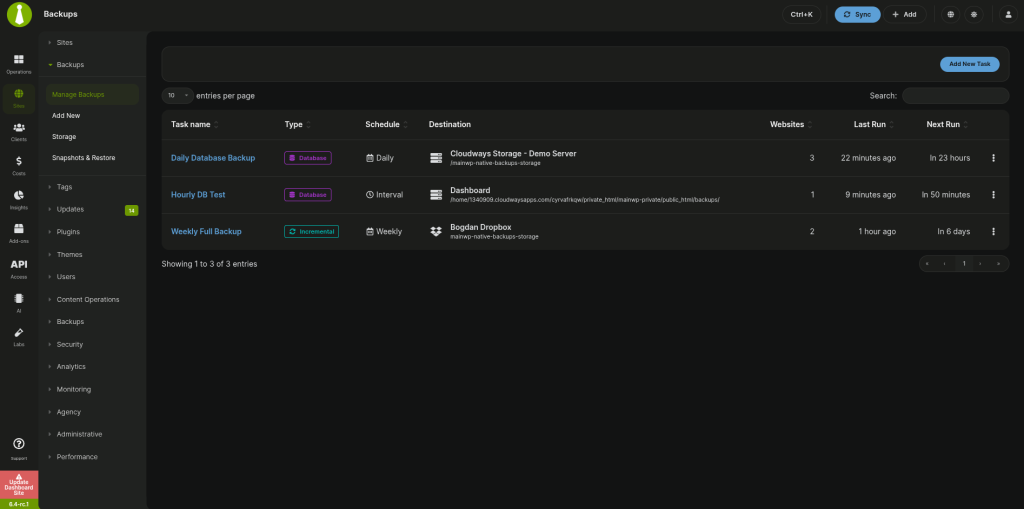Click the Add button in top bar
Screen dimensions: 1024x509
pos(905,14)
